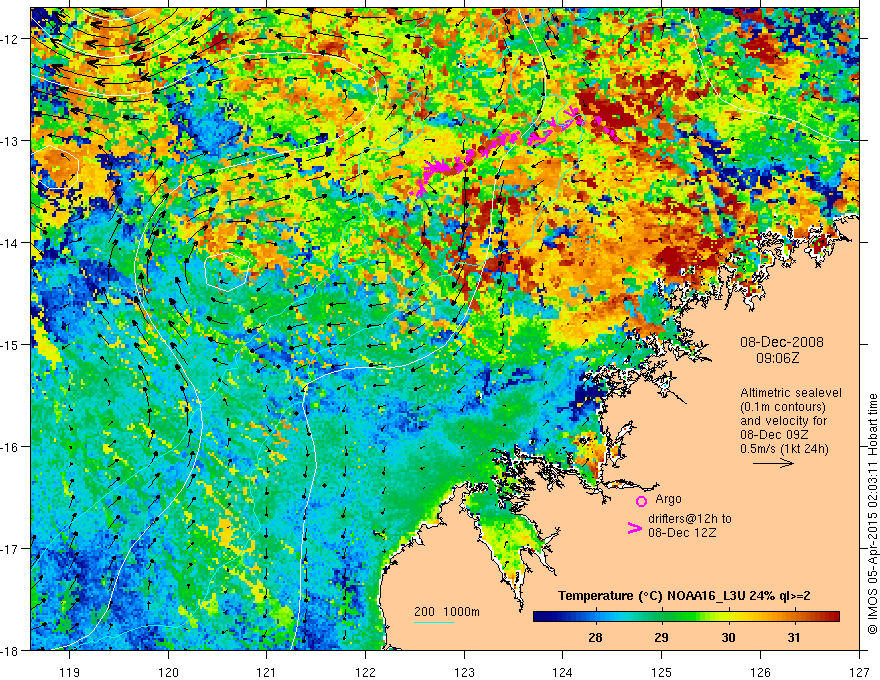Click the 31 value on the color bar
This screenshot has height=680, width=880.
(794, 638)
